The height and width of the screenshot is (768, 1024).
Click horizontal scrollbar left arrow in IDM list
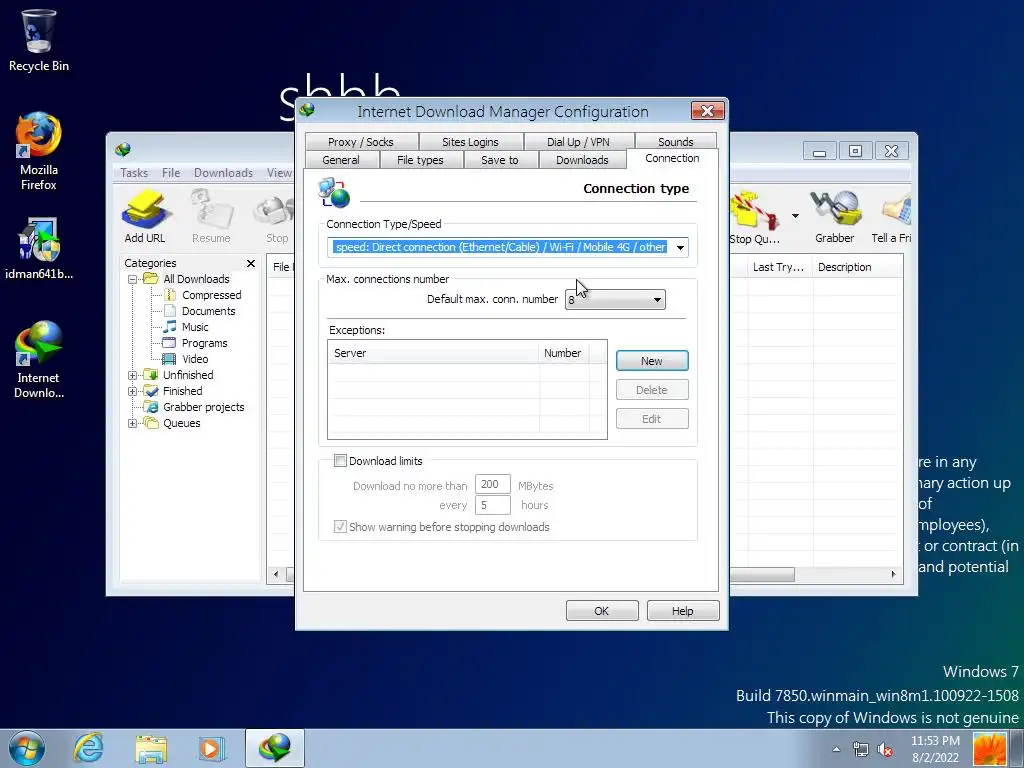coord(276,575)
